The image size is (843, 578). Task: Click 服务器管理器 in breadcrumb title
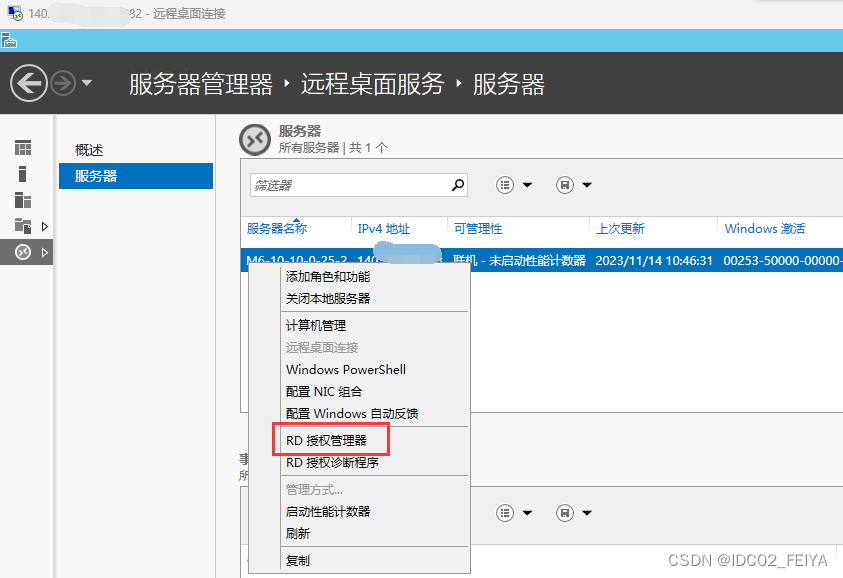coord(201,84)
